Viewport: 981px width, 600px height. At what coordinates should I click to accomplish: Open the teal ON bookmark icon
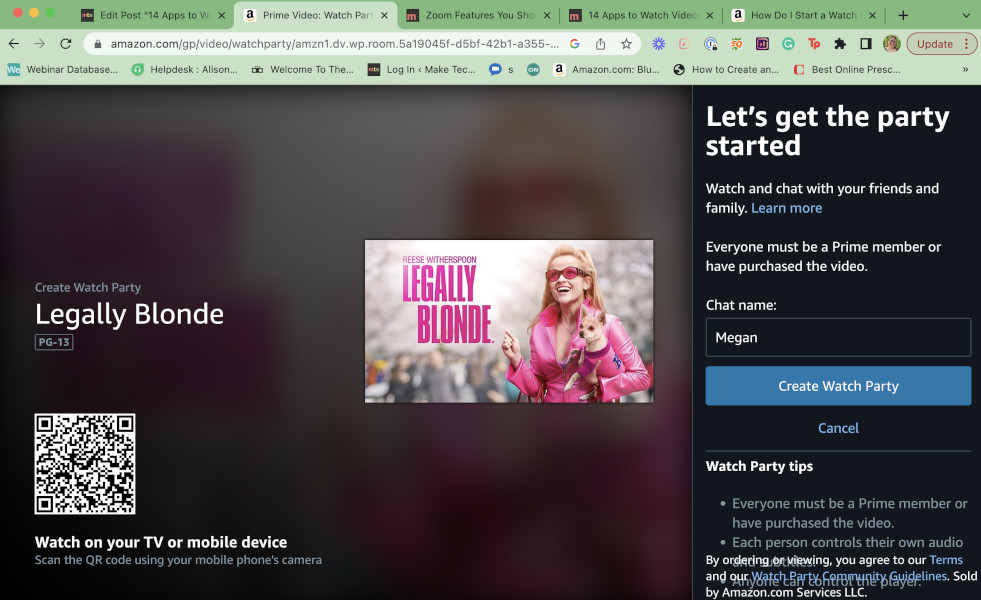(533, 69)
